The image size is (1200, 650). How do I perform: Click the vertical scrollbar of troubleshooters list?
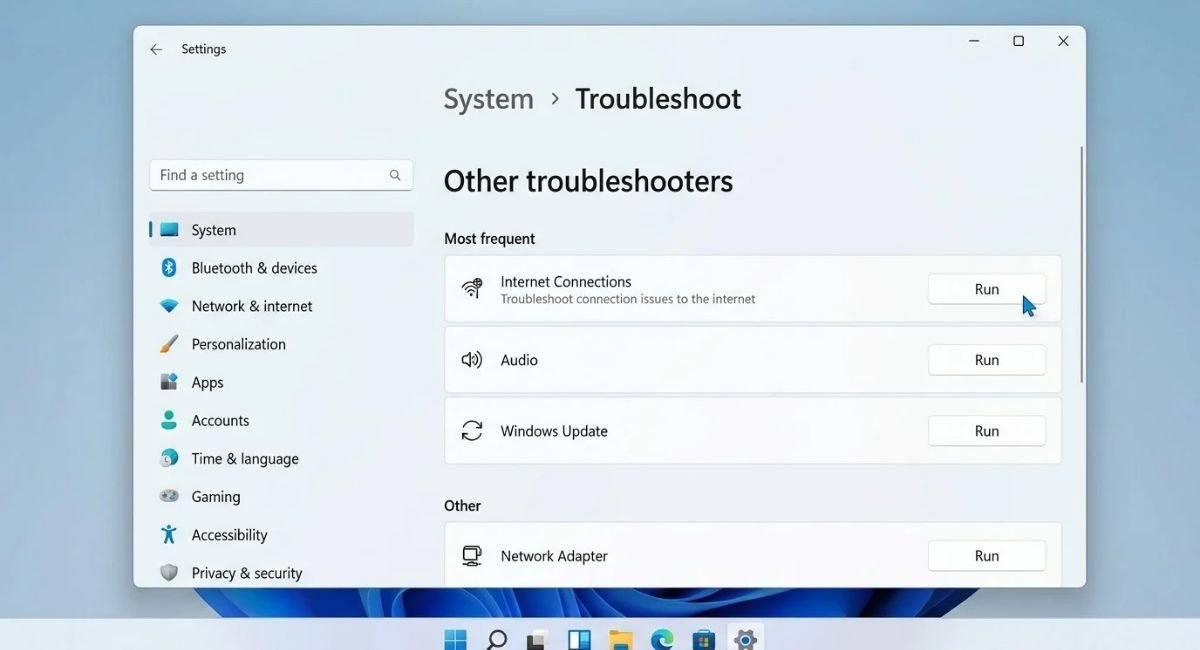coord(1081,264)
